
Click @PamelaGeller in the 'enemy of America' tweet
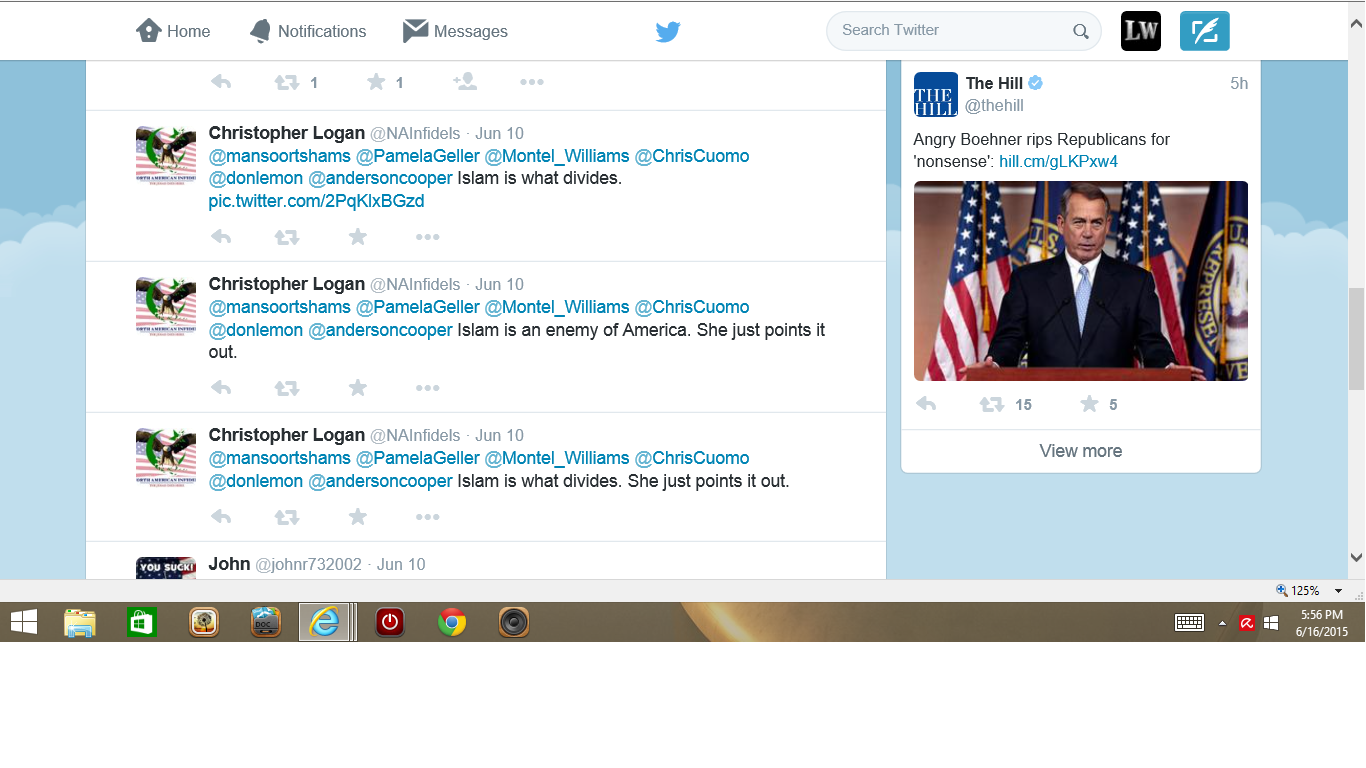click(x=418, y=307)
